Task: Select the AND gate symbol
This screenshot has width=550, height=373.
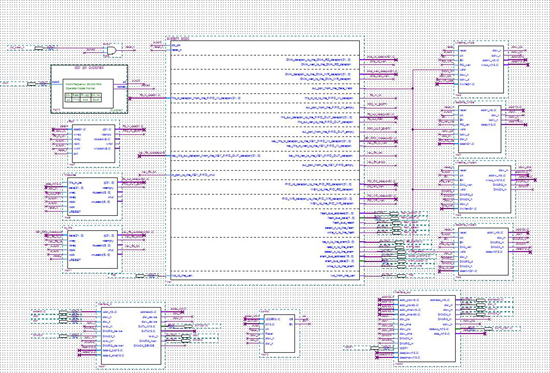Action: point(112,51)
